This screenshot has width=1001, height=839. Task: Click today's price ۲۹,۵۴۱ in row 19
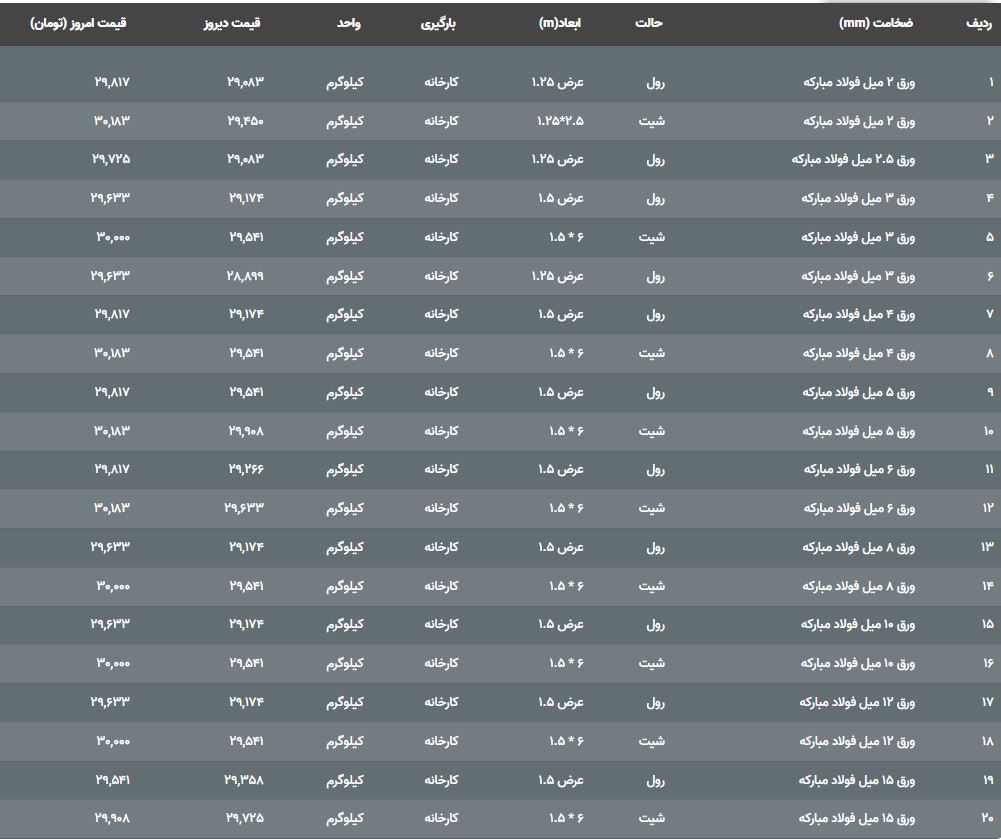pyautogui.click(x=112, y=780)
